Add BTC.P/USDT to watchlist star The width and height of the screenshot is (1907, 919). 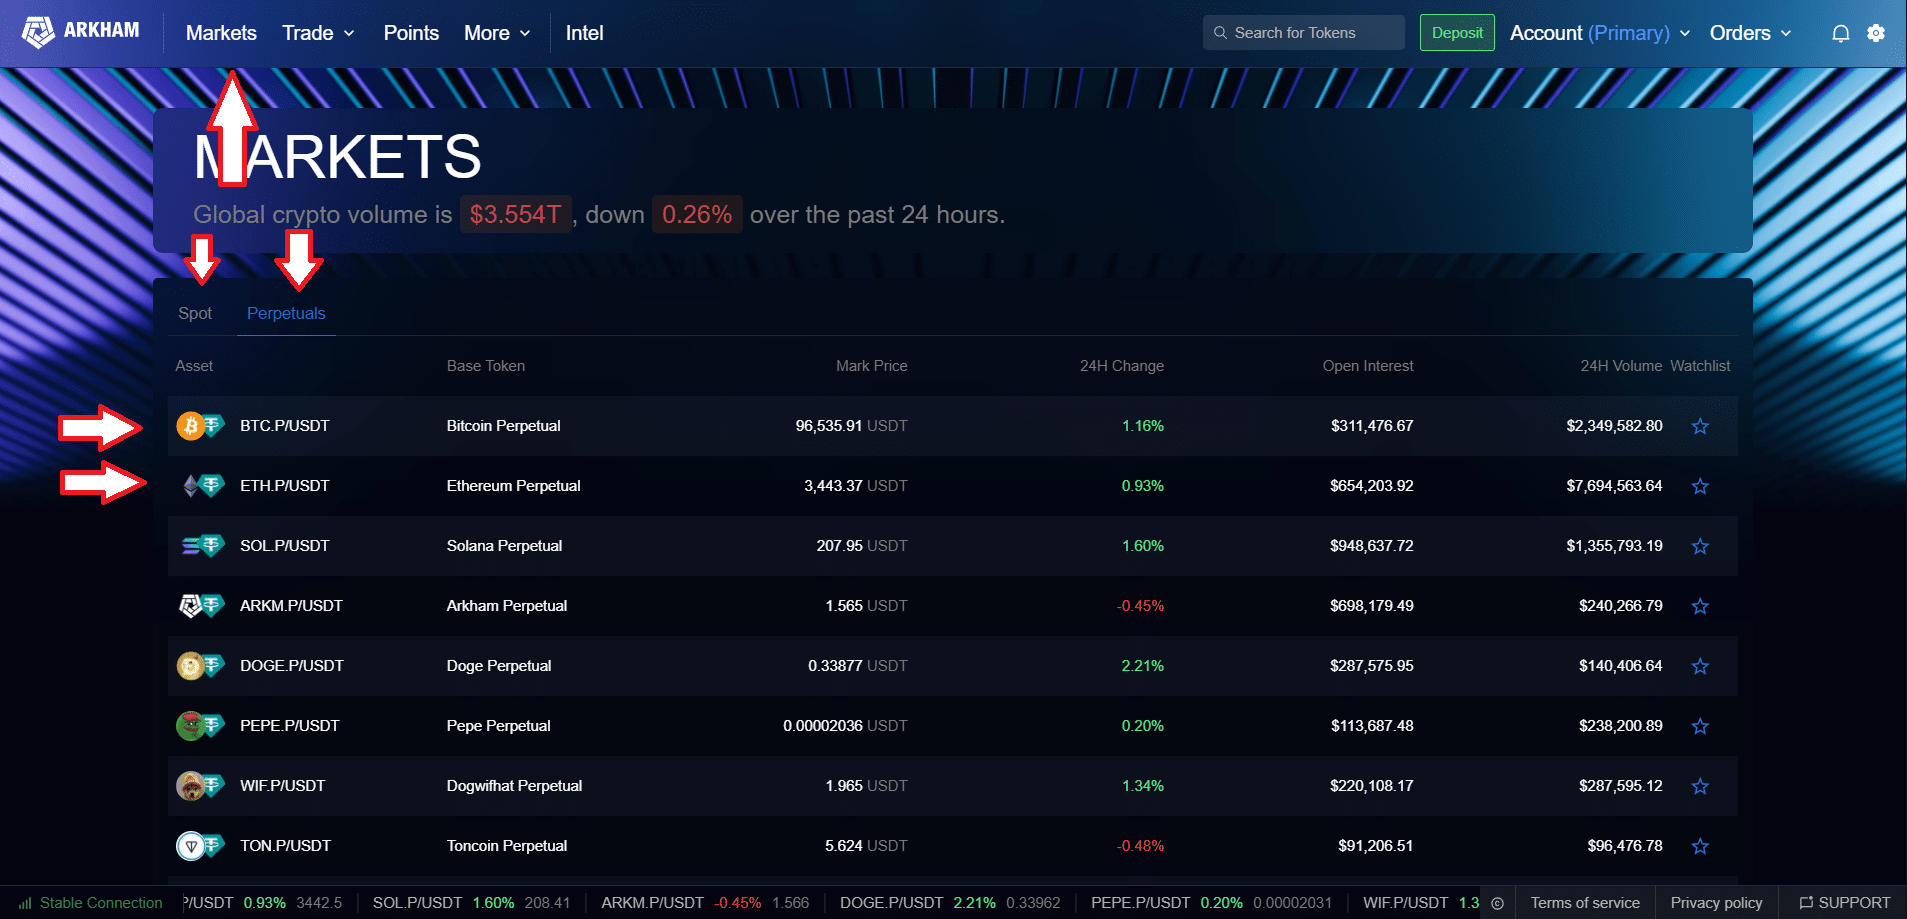click(x=1700, y=426)
